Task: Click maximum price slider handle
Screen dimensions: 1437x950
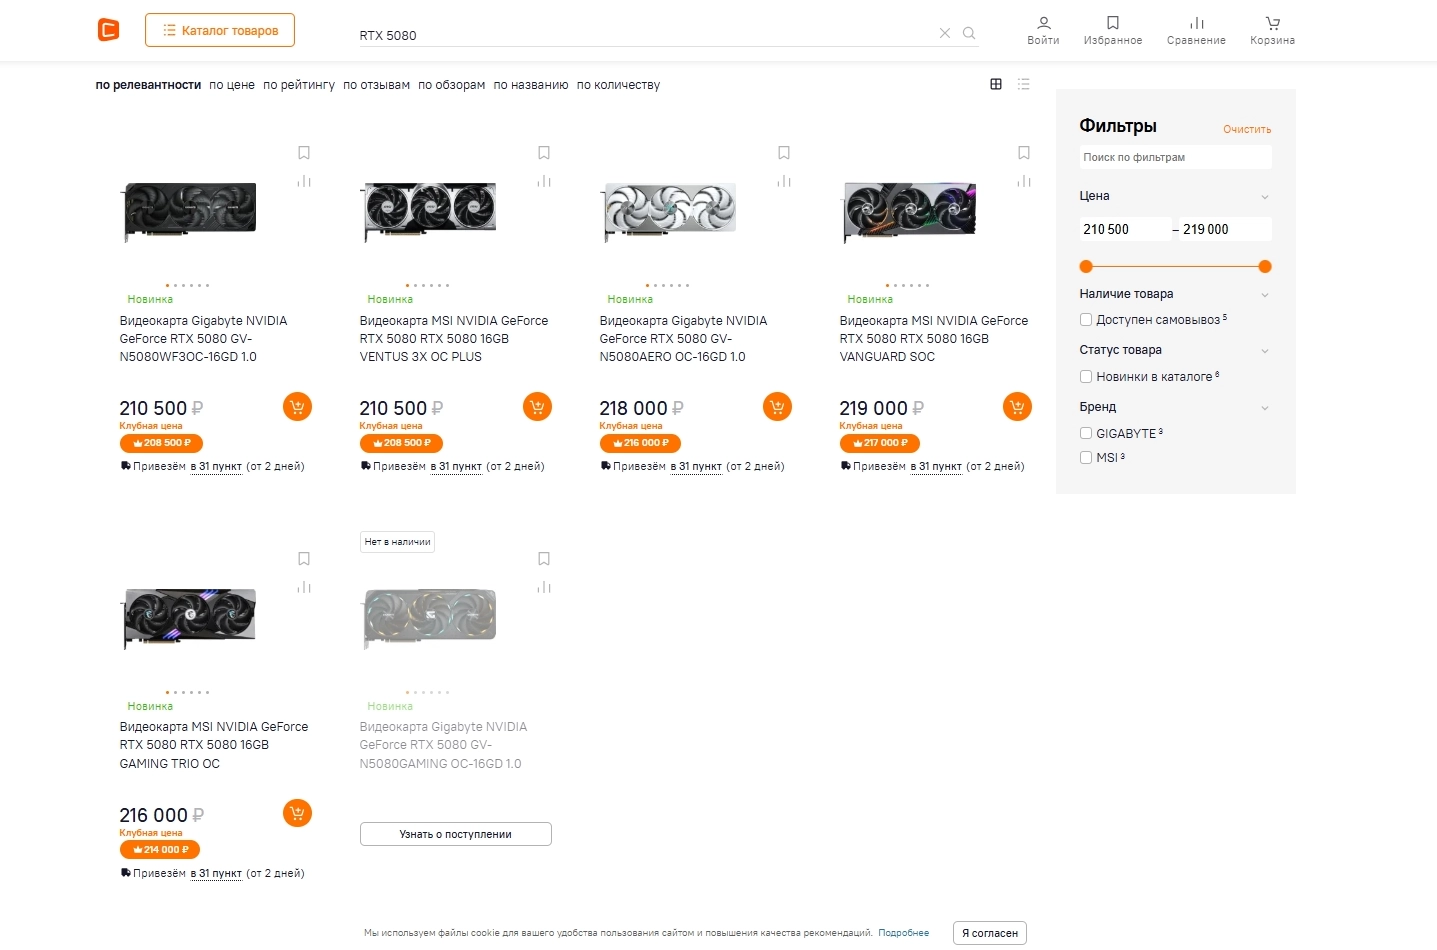Action: 1265,267
